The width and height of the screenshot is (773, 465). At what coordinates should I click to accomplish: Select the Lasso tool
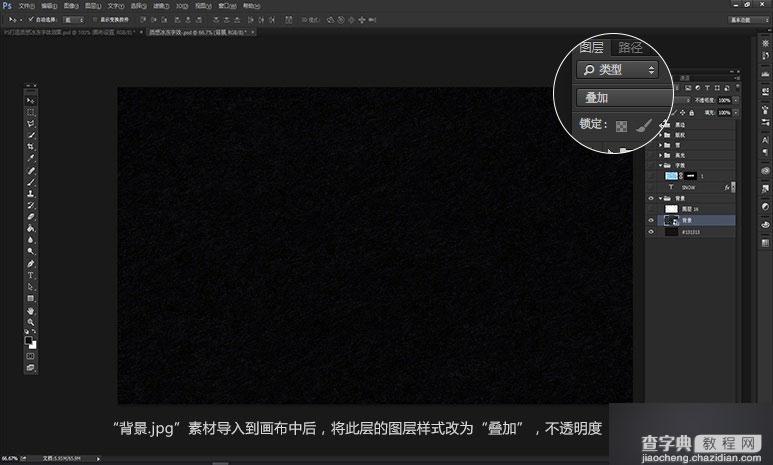[31, 123]
